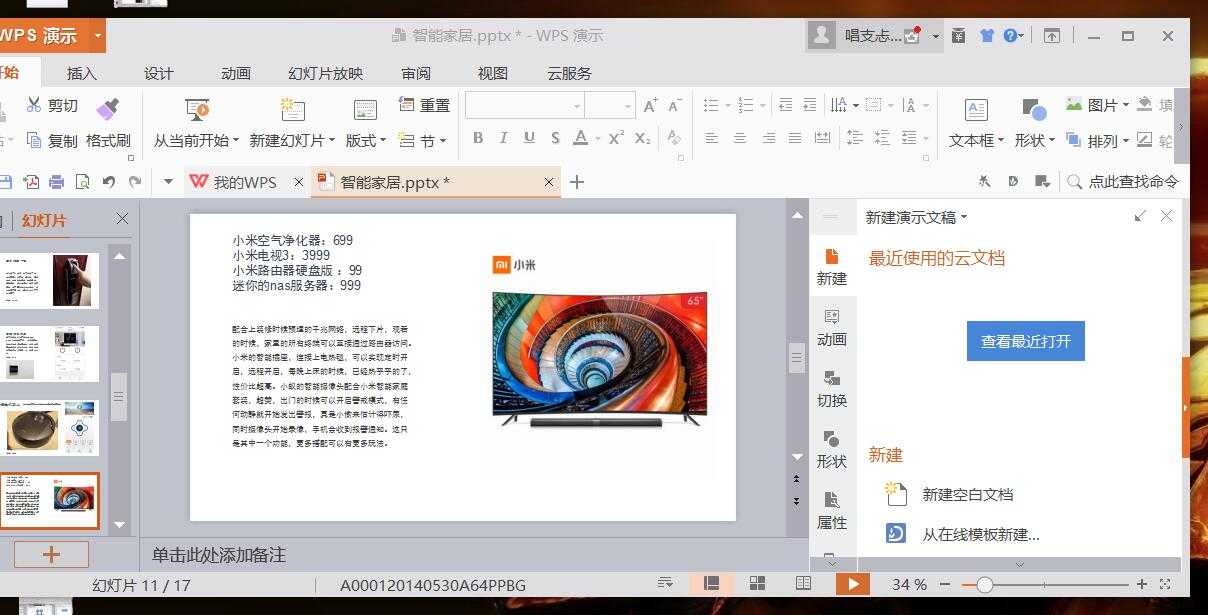
Task: Start slideshow from current slide (从当前开始) icon
Action: pyautogui.click(x=197, y=109)
